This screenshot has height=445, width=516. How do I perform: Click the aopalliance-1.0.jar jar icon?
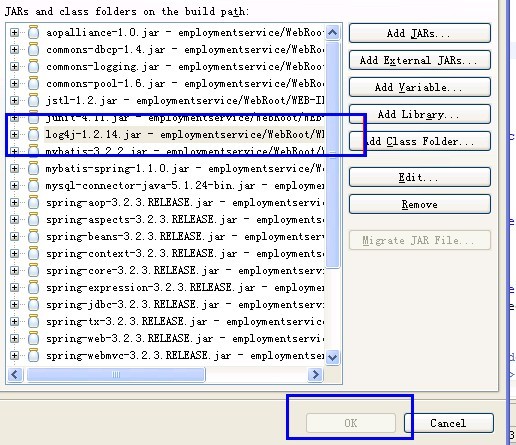(33, 32)
